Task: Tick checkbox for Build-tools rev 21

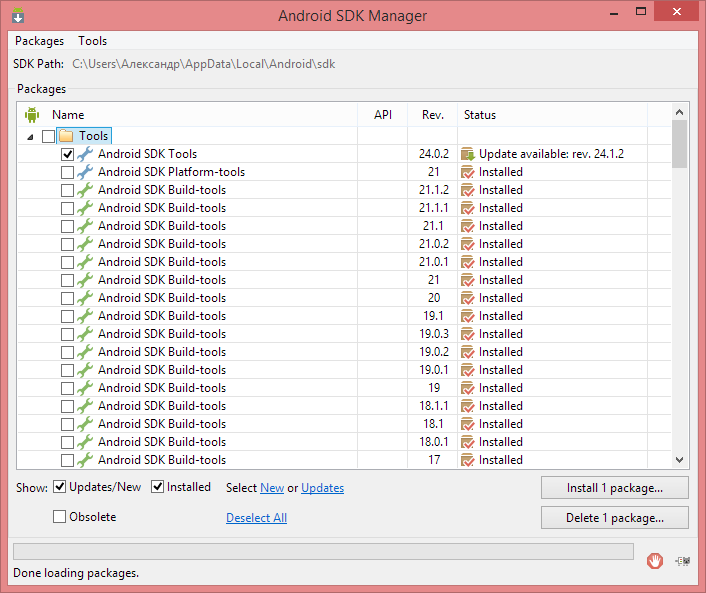Action: click(68, 281)
